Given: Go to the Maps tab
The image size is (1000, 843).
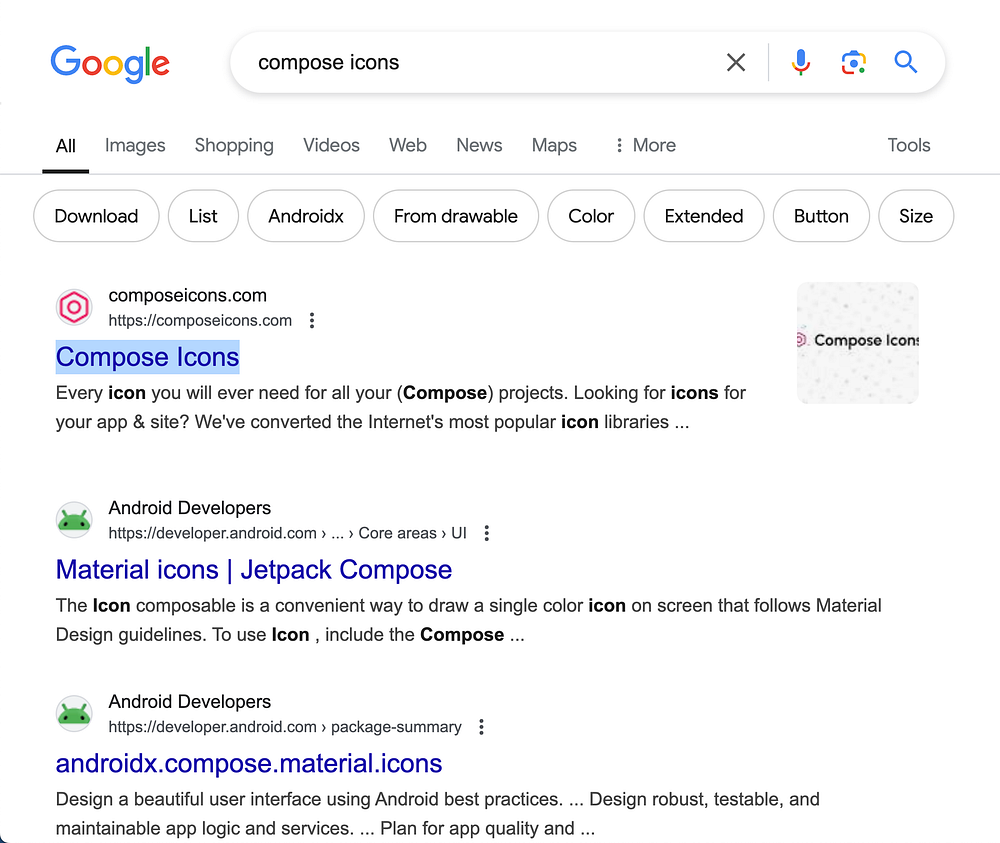Looking at the screenshot, I should pyautogui.click(x=554, y=145).
